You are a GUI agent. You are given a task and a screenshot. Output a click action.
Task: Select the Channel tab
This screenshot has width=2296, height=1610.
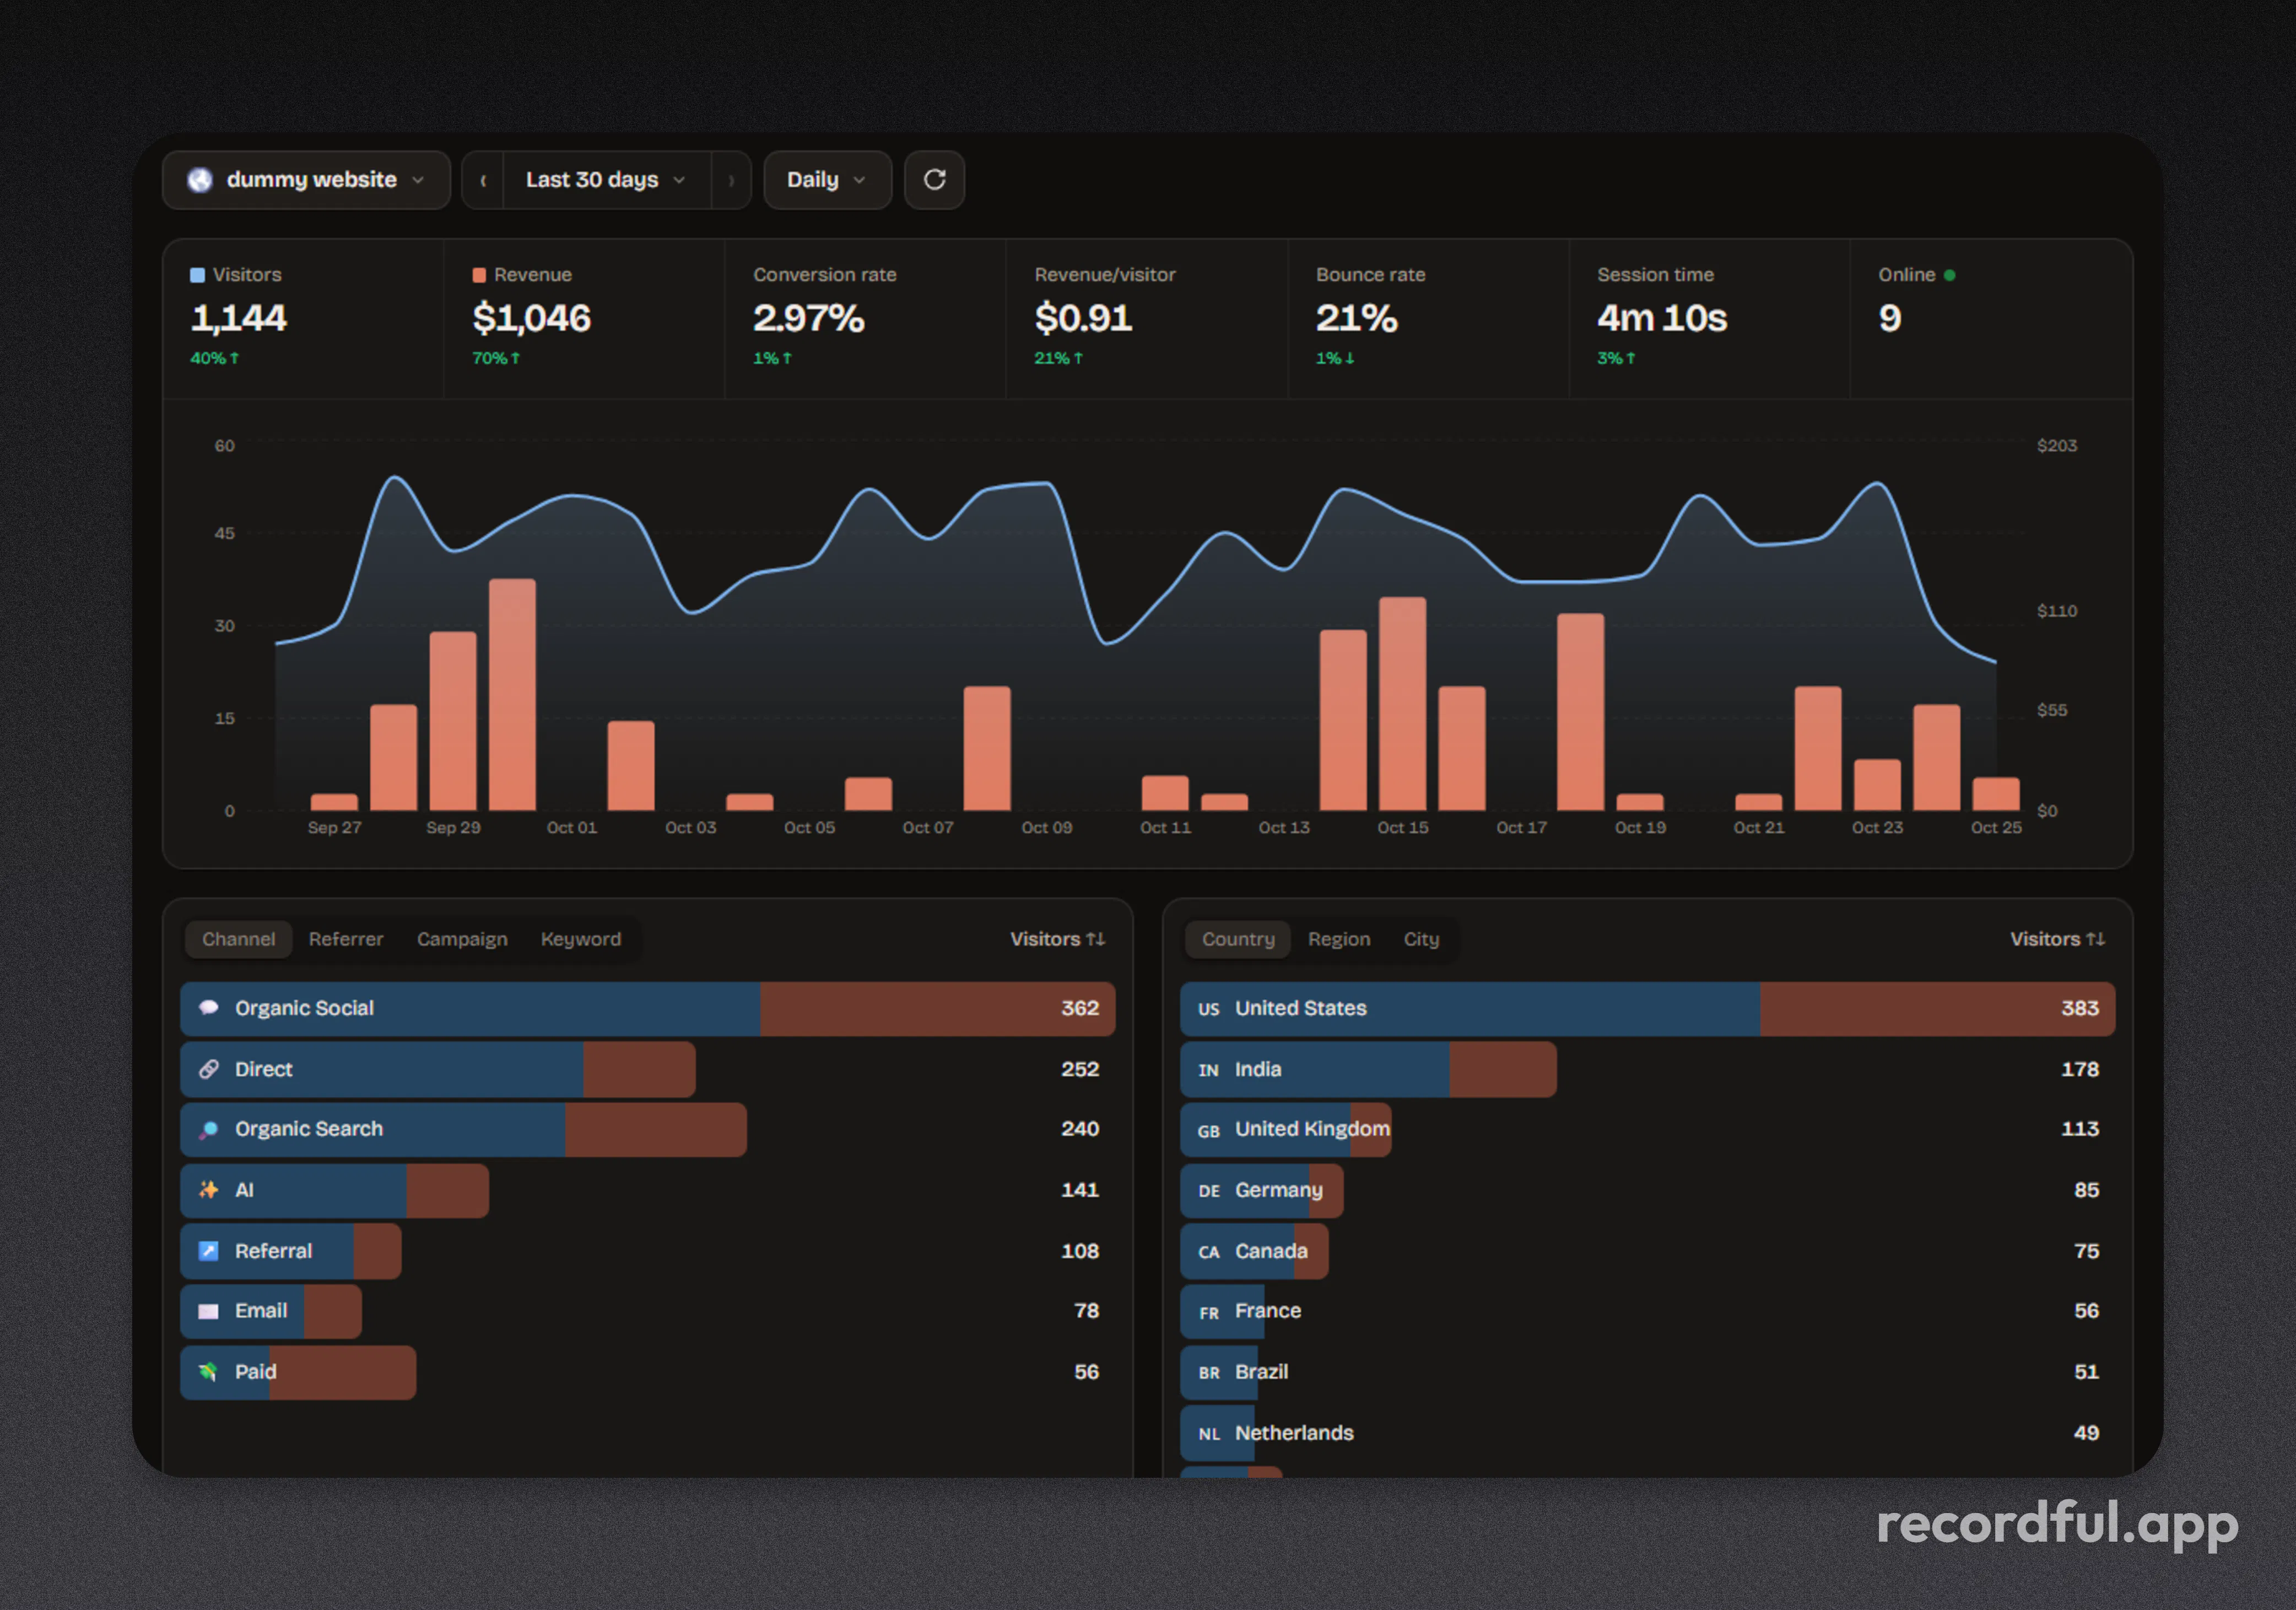coord(238,939)
